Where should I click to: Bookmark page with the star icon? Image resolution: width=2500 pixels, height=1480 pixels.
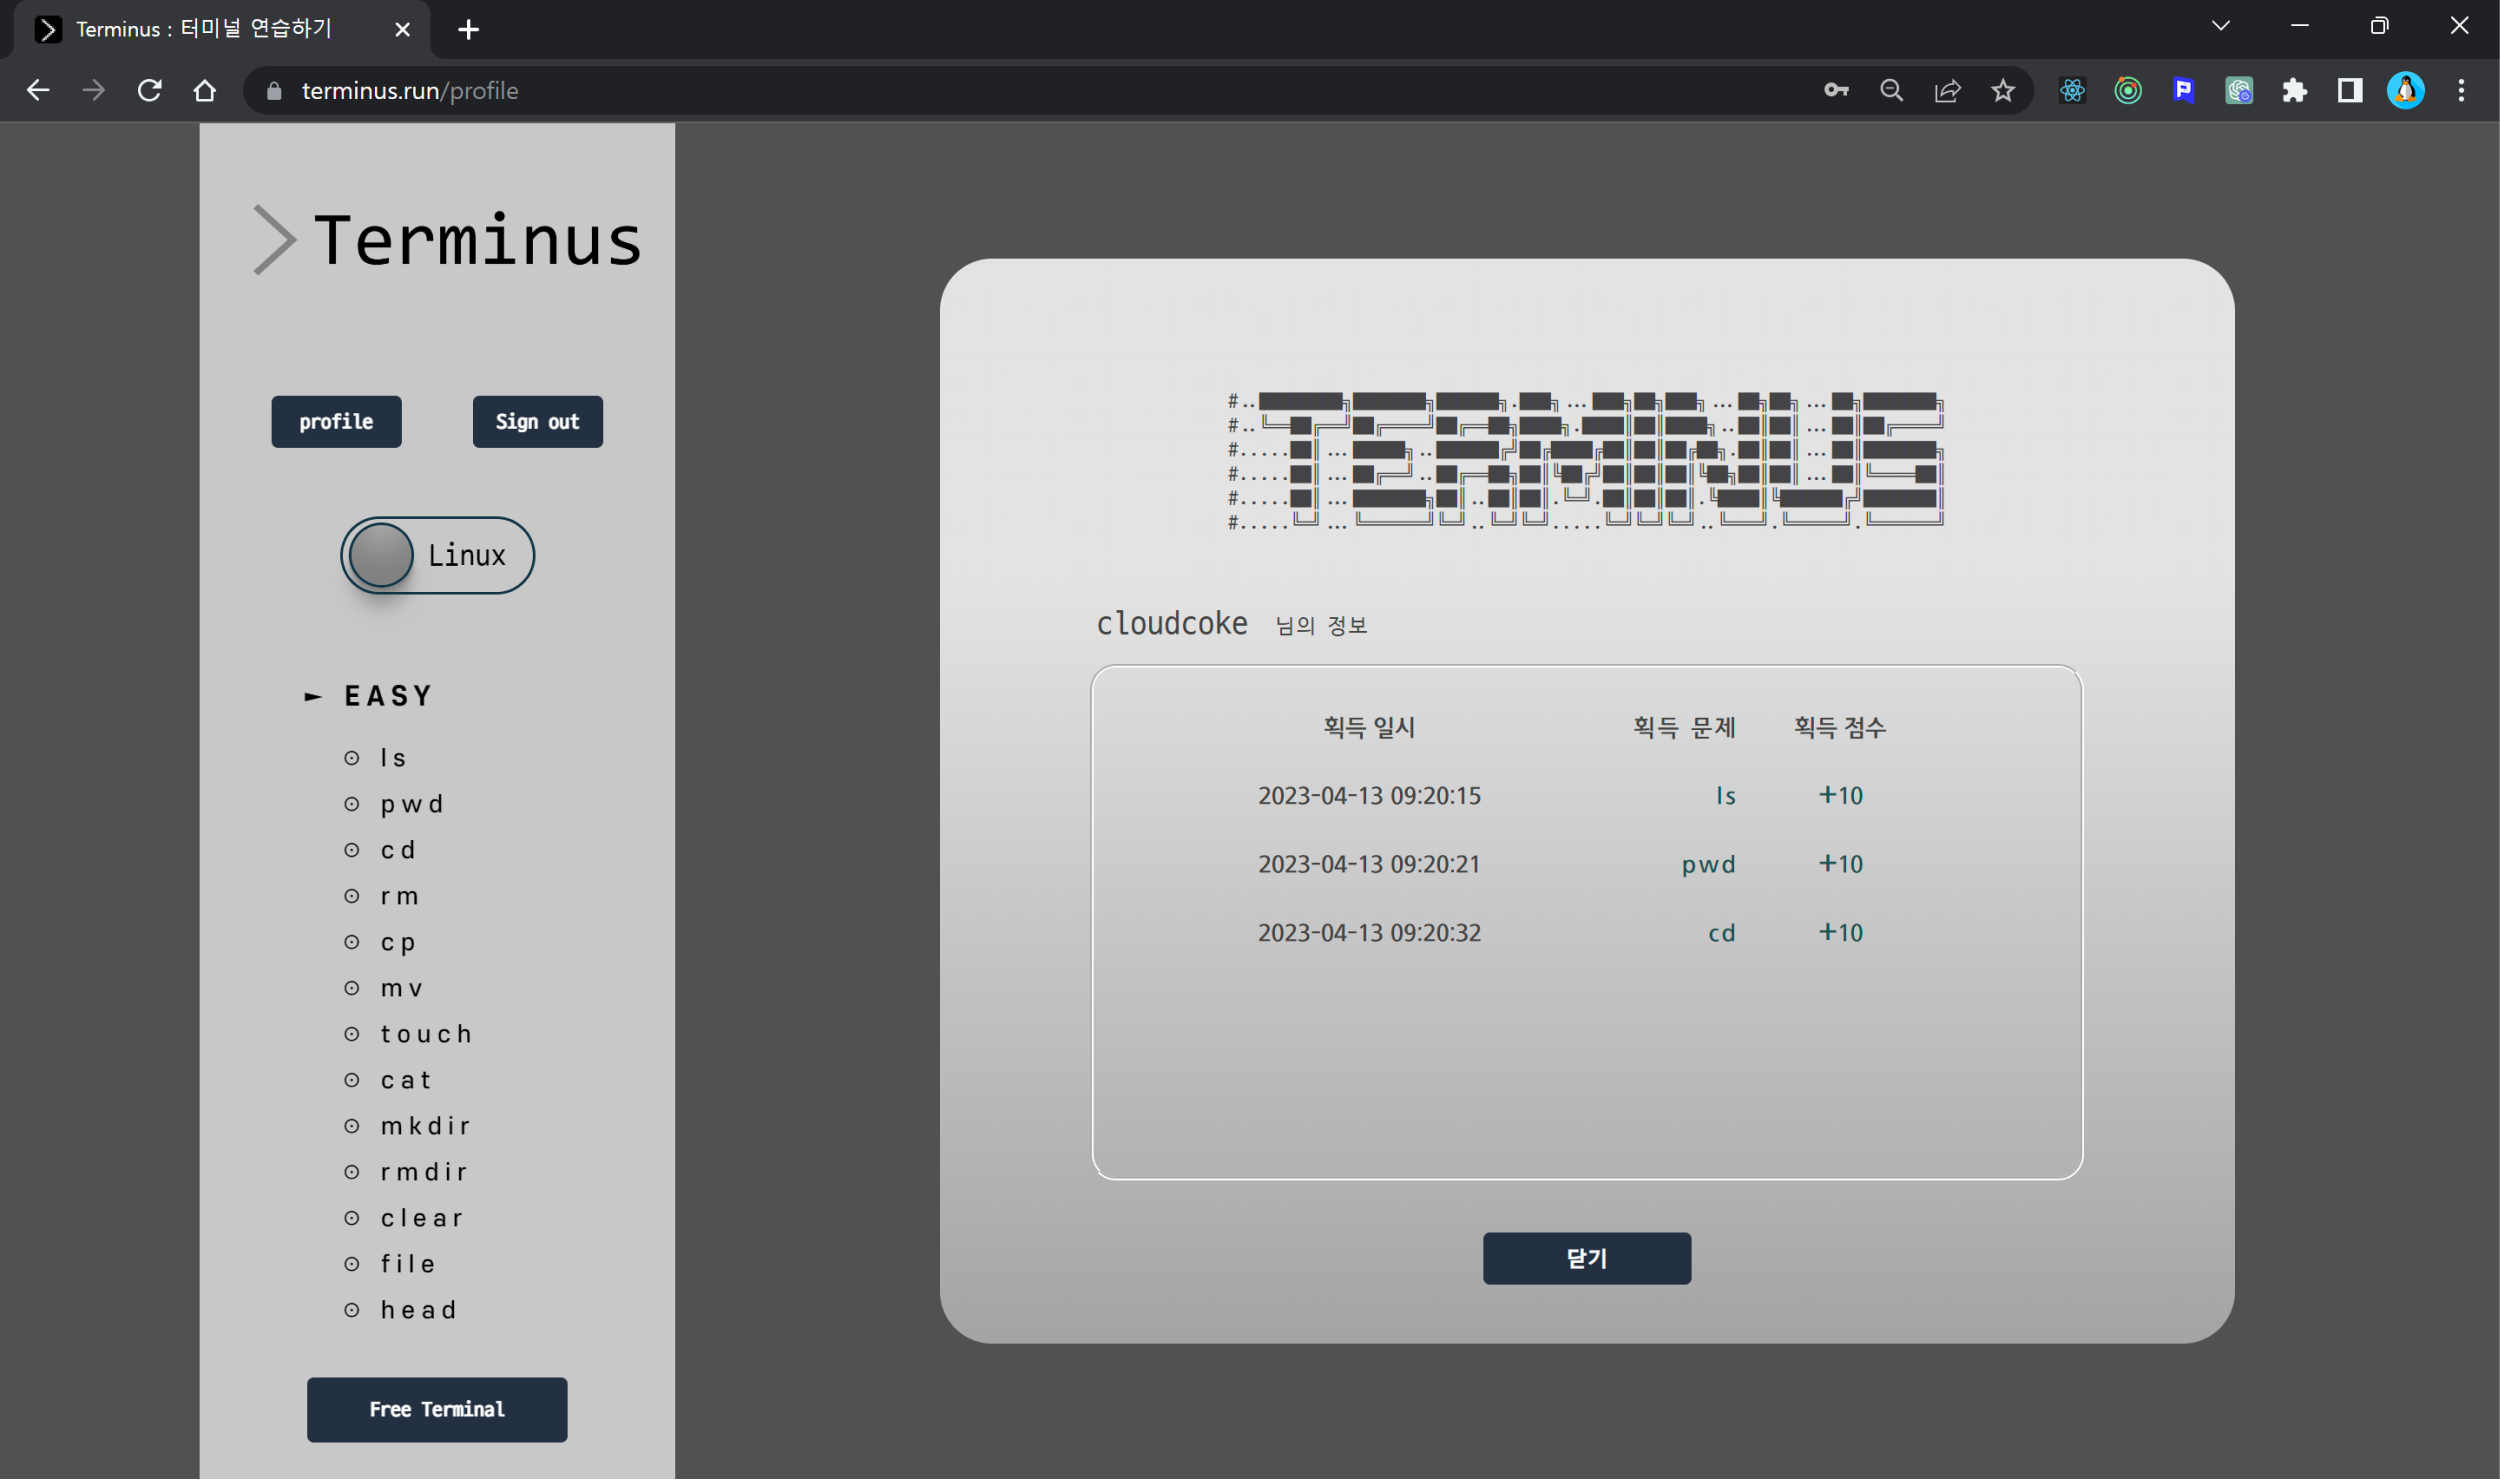[2002, 91]
